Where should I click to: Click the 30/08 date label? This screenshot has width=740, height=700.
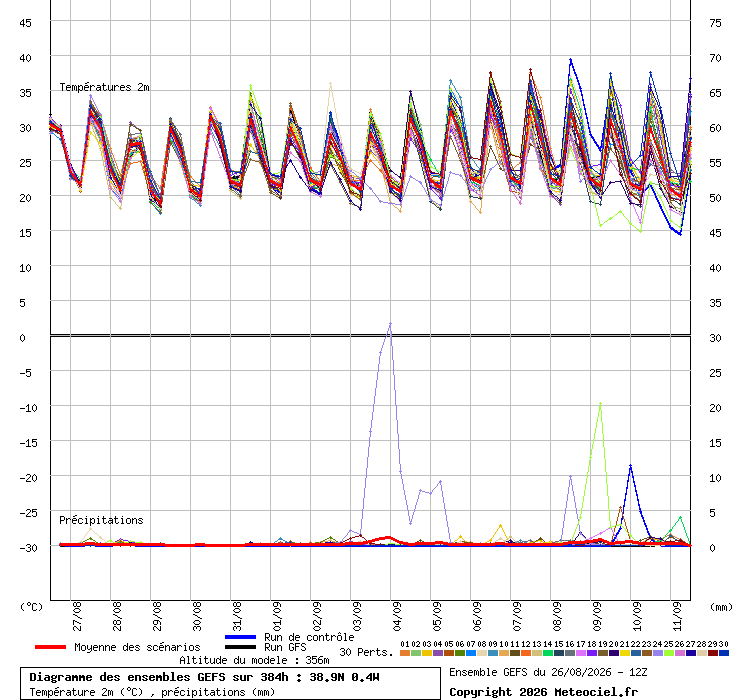tap(197, 616)
